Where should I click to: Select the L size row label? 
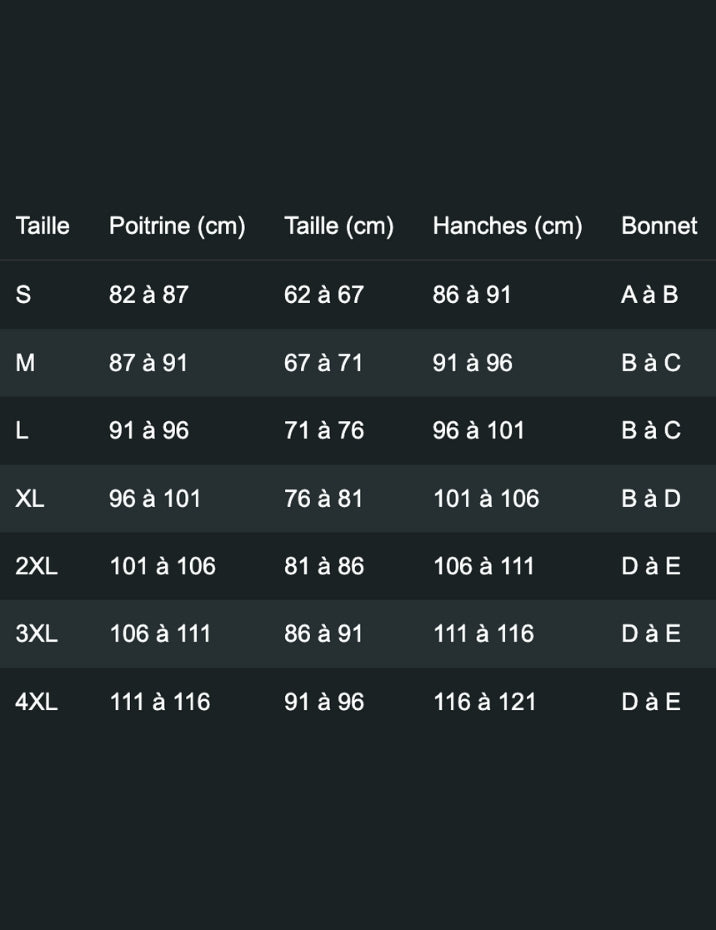pos(22,431)
